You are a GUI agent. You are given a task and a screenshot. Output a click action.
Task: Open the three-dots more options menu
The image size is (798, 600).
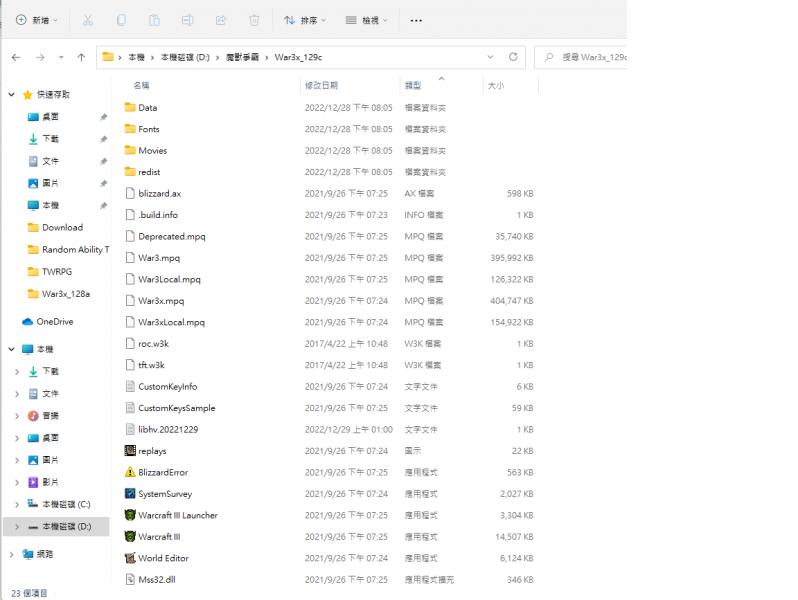click(416, 20)
